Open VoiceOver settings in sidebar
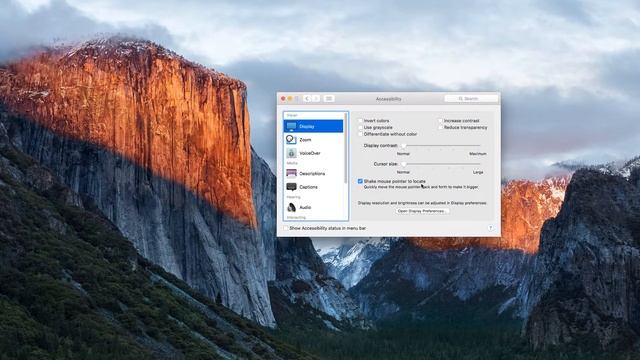This screenshot has height=360, width=640. pos(313,153)
